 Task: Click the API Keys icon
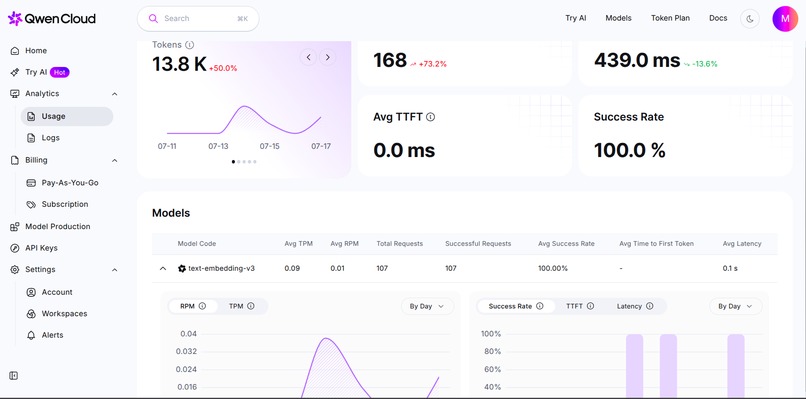(15, 248)
